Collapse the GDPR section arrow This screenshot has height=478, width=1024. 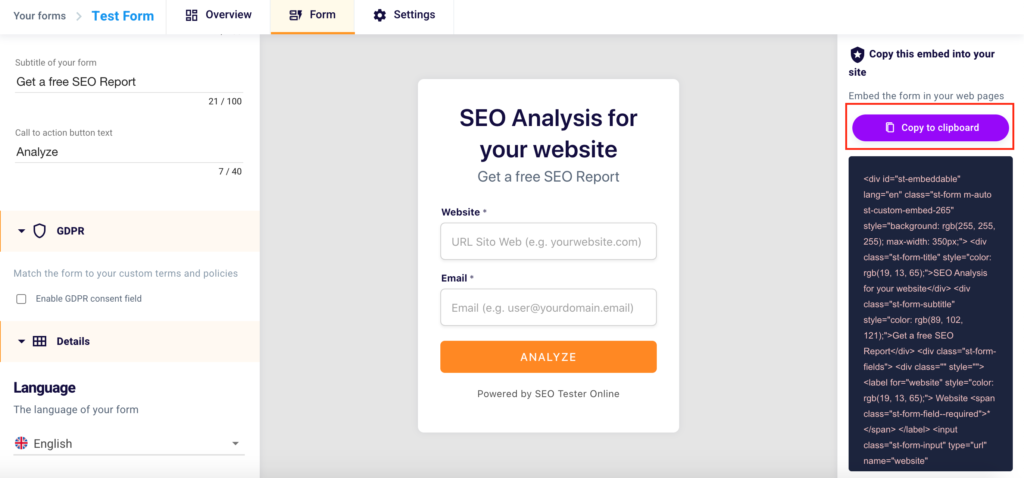click(21, 230)
